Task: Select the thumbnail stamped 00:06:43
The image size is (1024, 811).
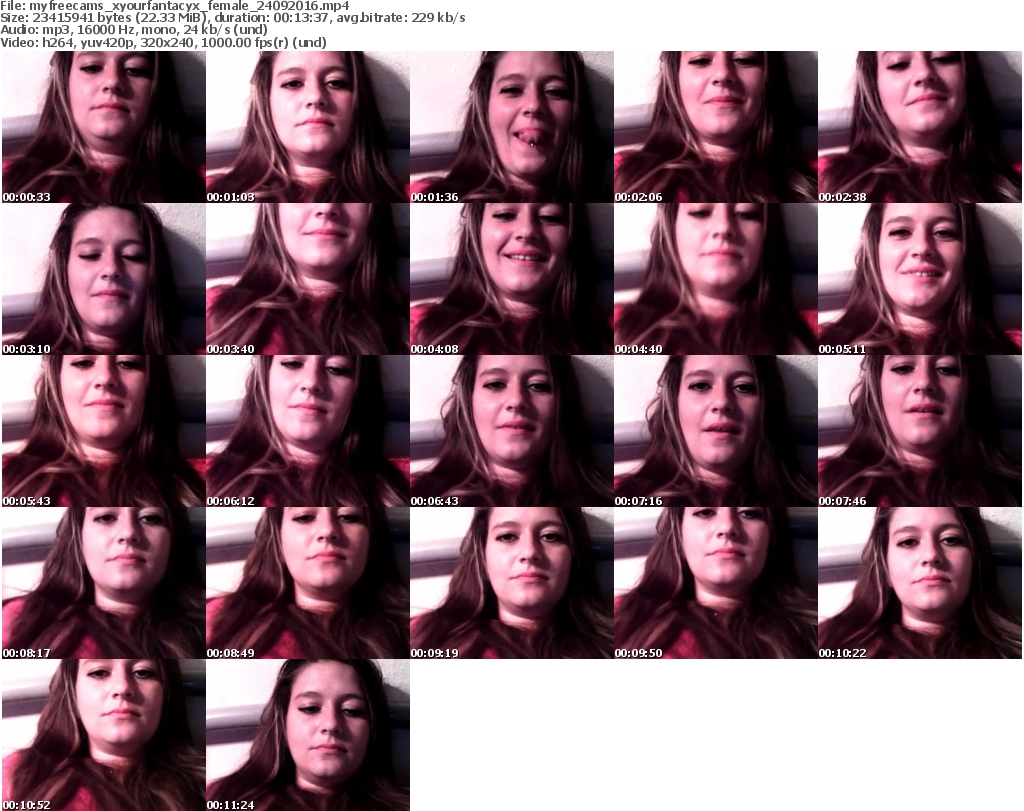Action: tap(512, 431)
